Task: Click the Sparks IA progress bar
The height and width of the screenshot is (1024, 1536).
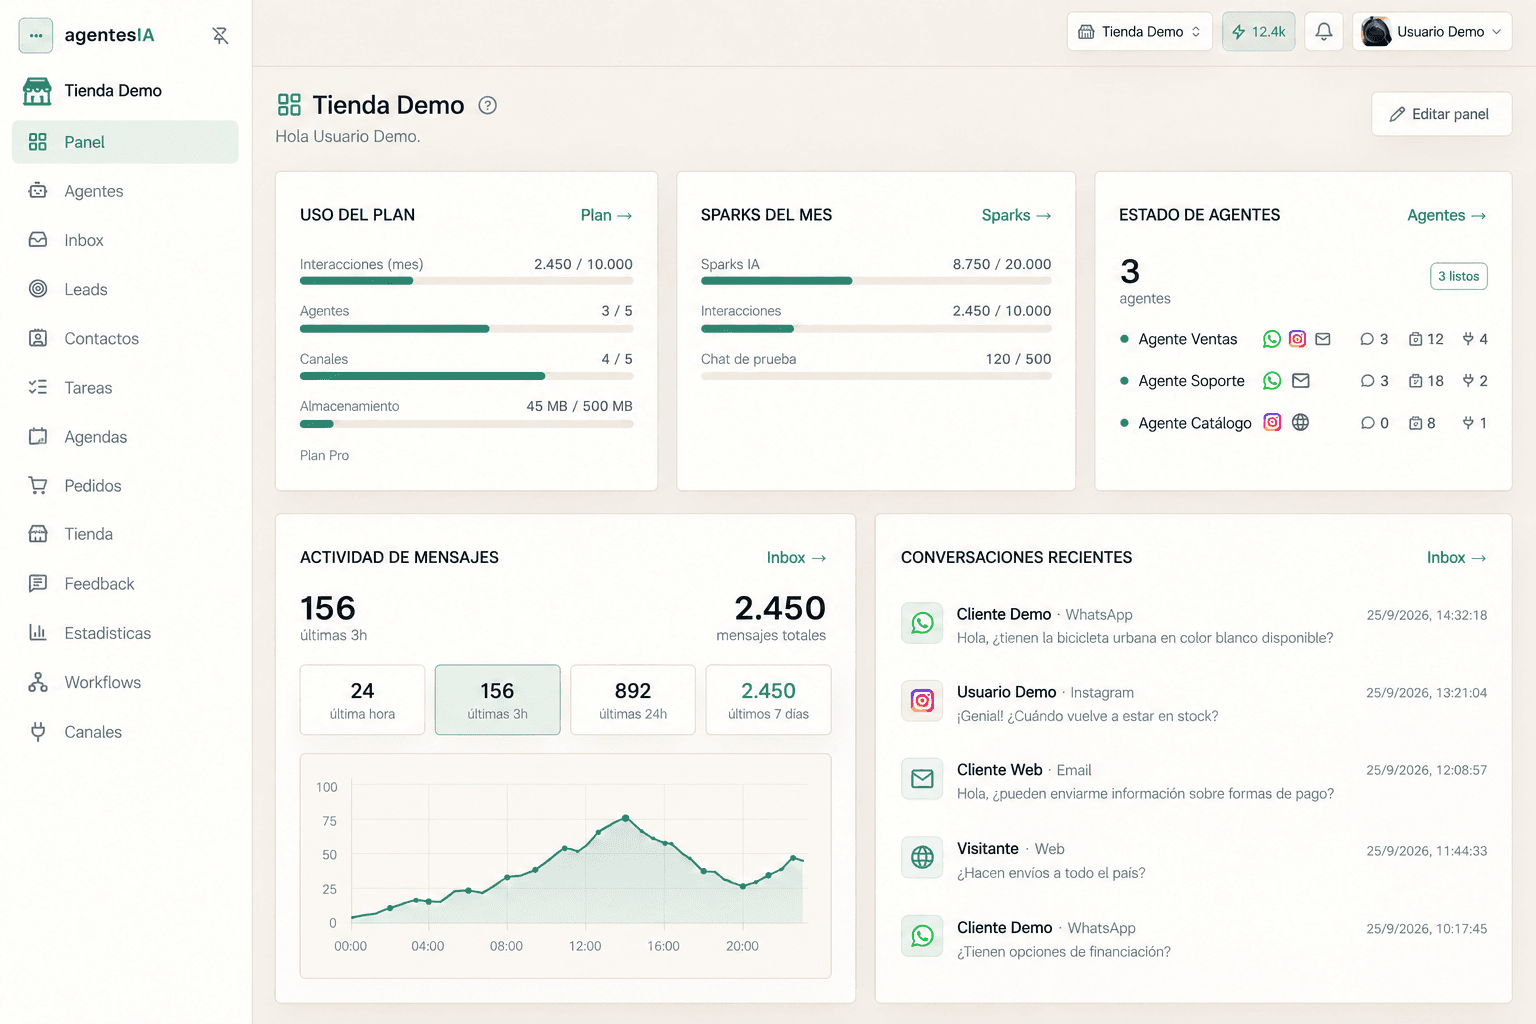Action: 876,281
